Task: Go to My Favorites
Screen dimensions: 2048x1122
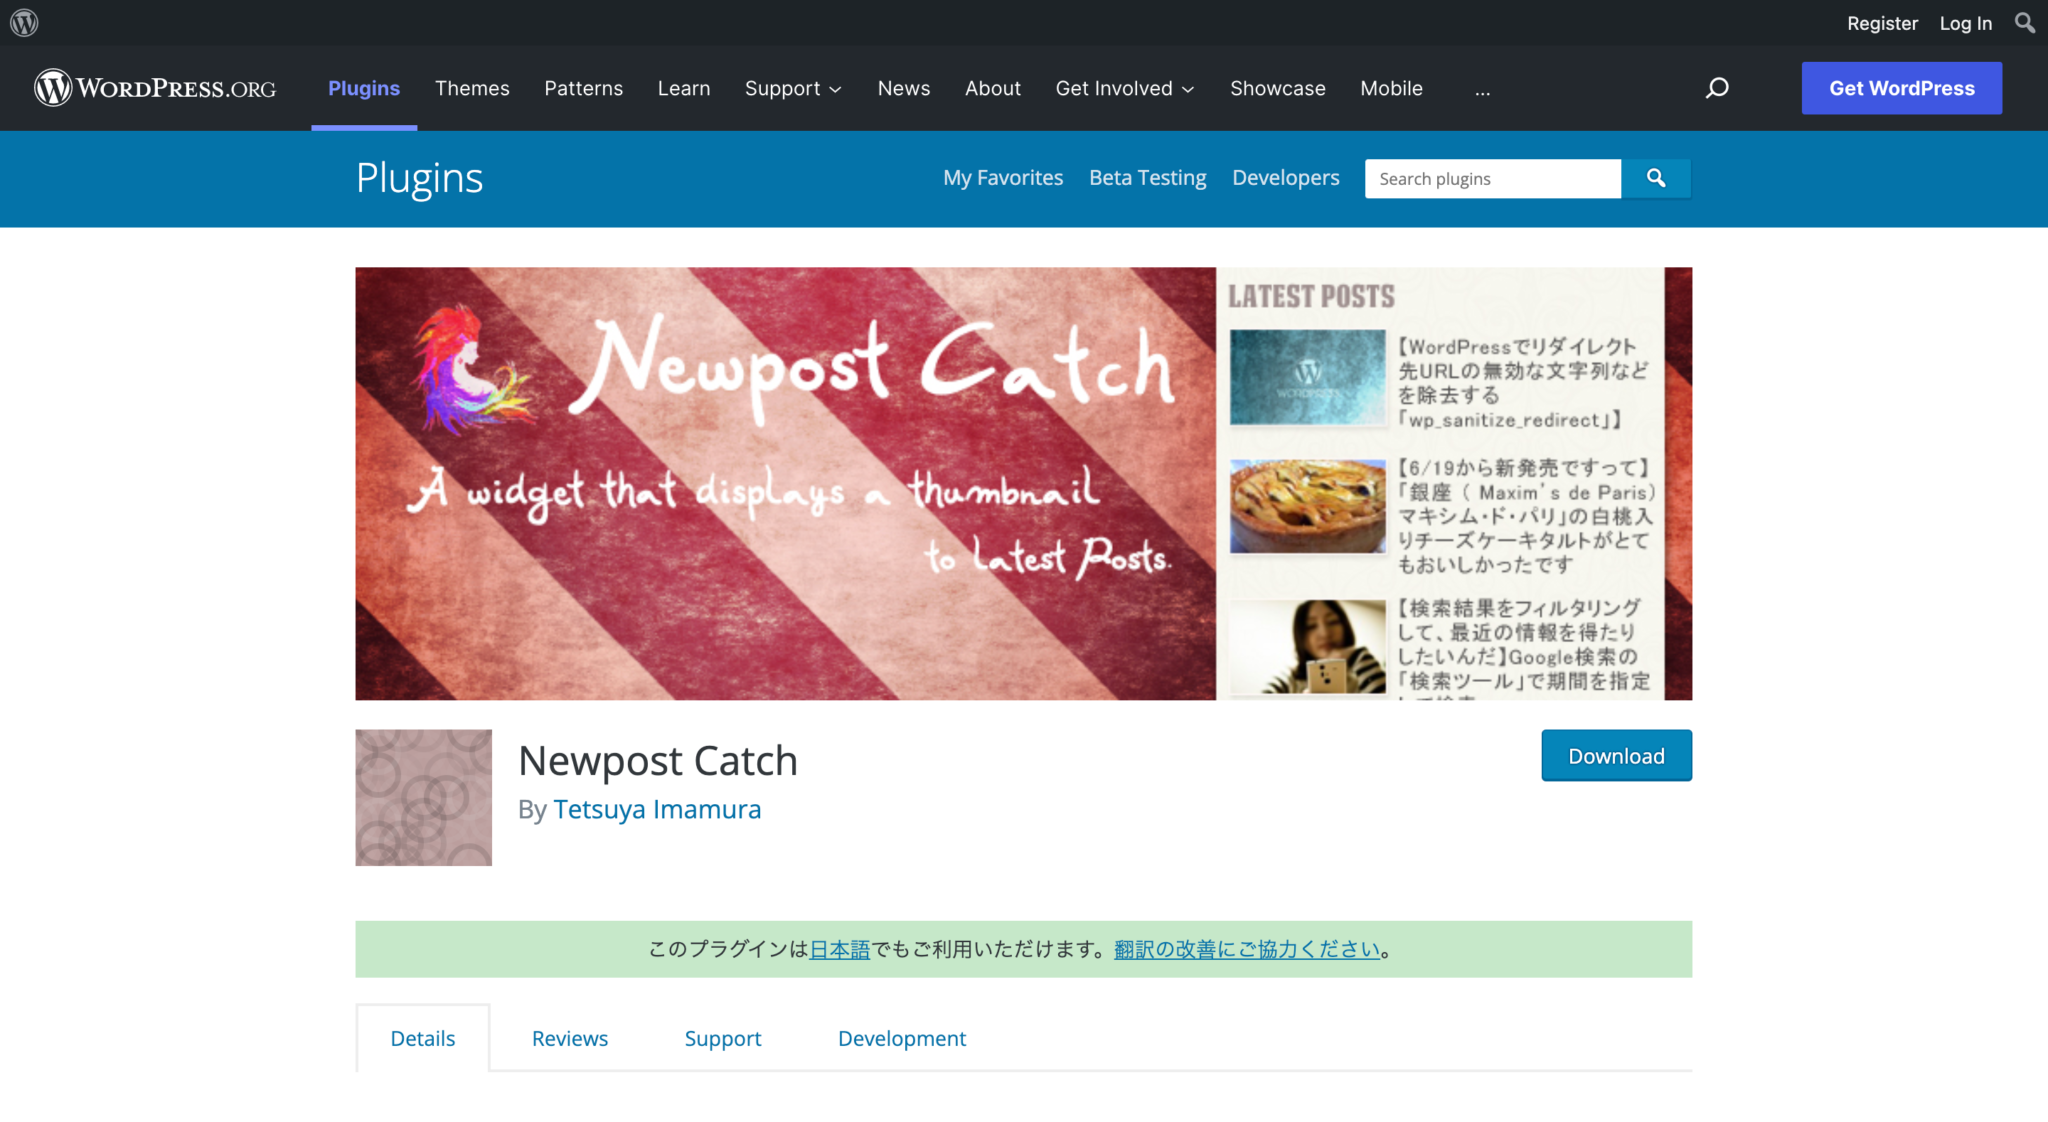Action: (x=1003, y=178)
